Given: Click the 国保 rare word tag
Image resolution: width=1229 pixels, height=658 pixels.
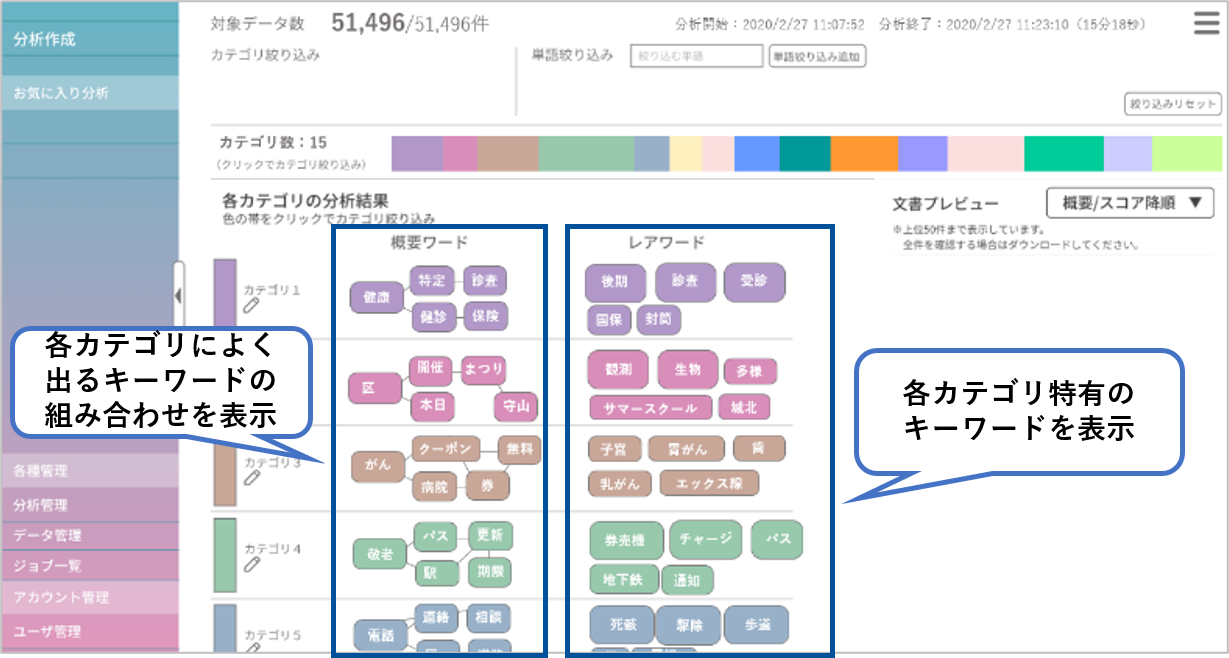Looking at the screenshot, I should click(x=608, y=320).
